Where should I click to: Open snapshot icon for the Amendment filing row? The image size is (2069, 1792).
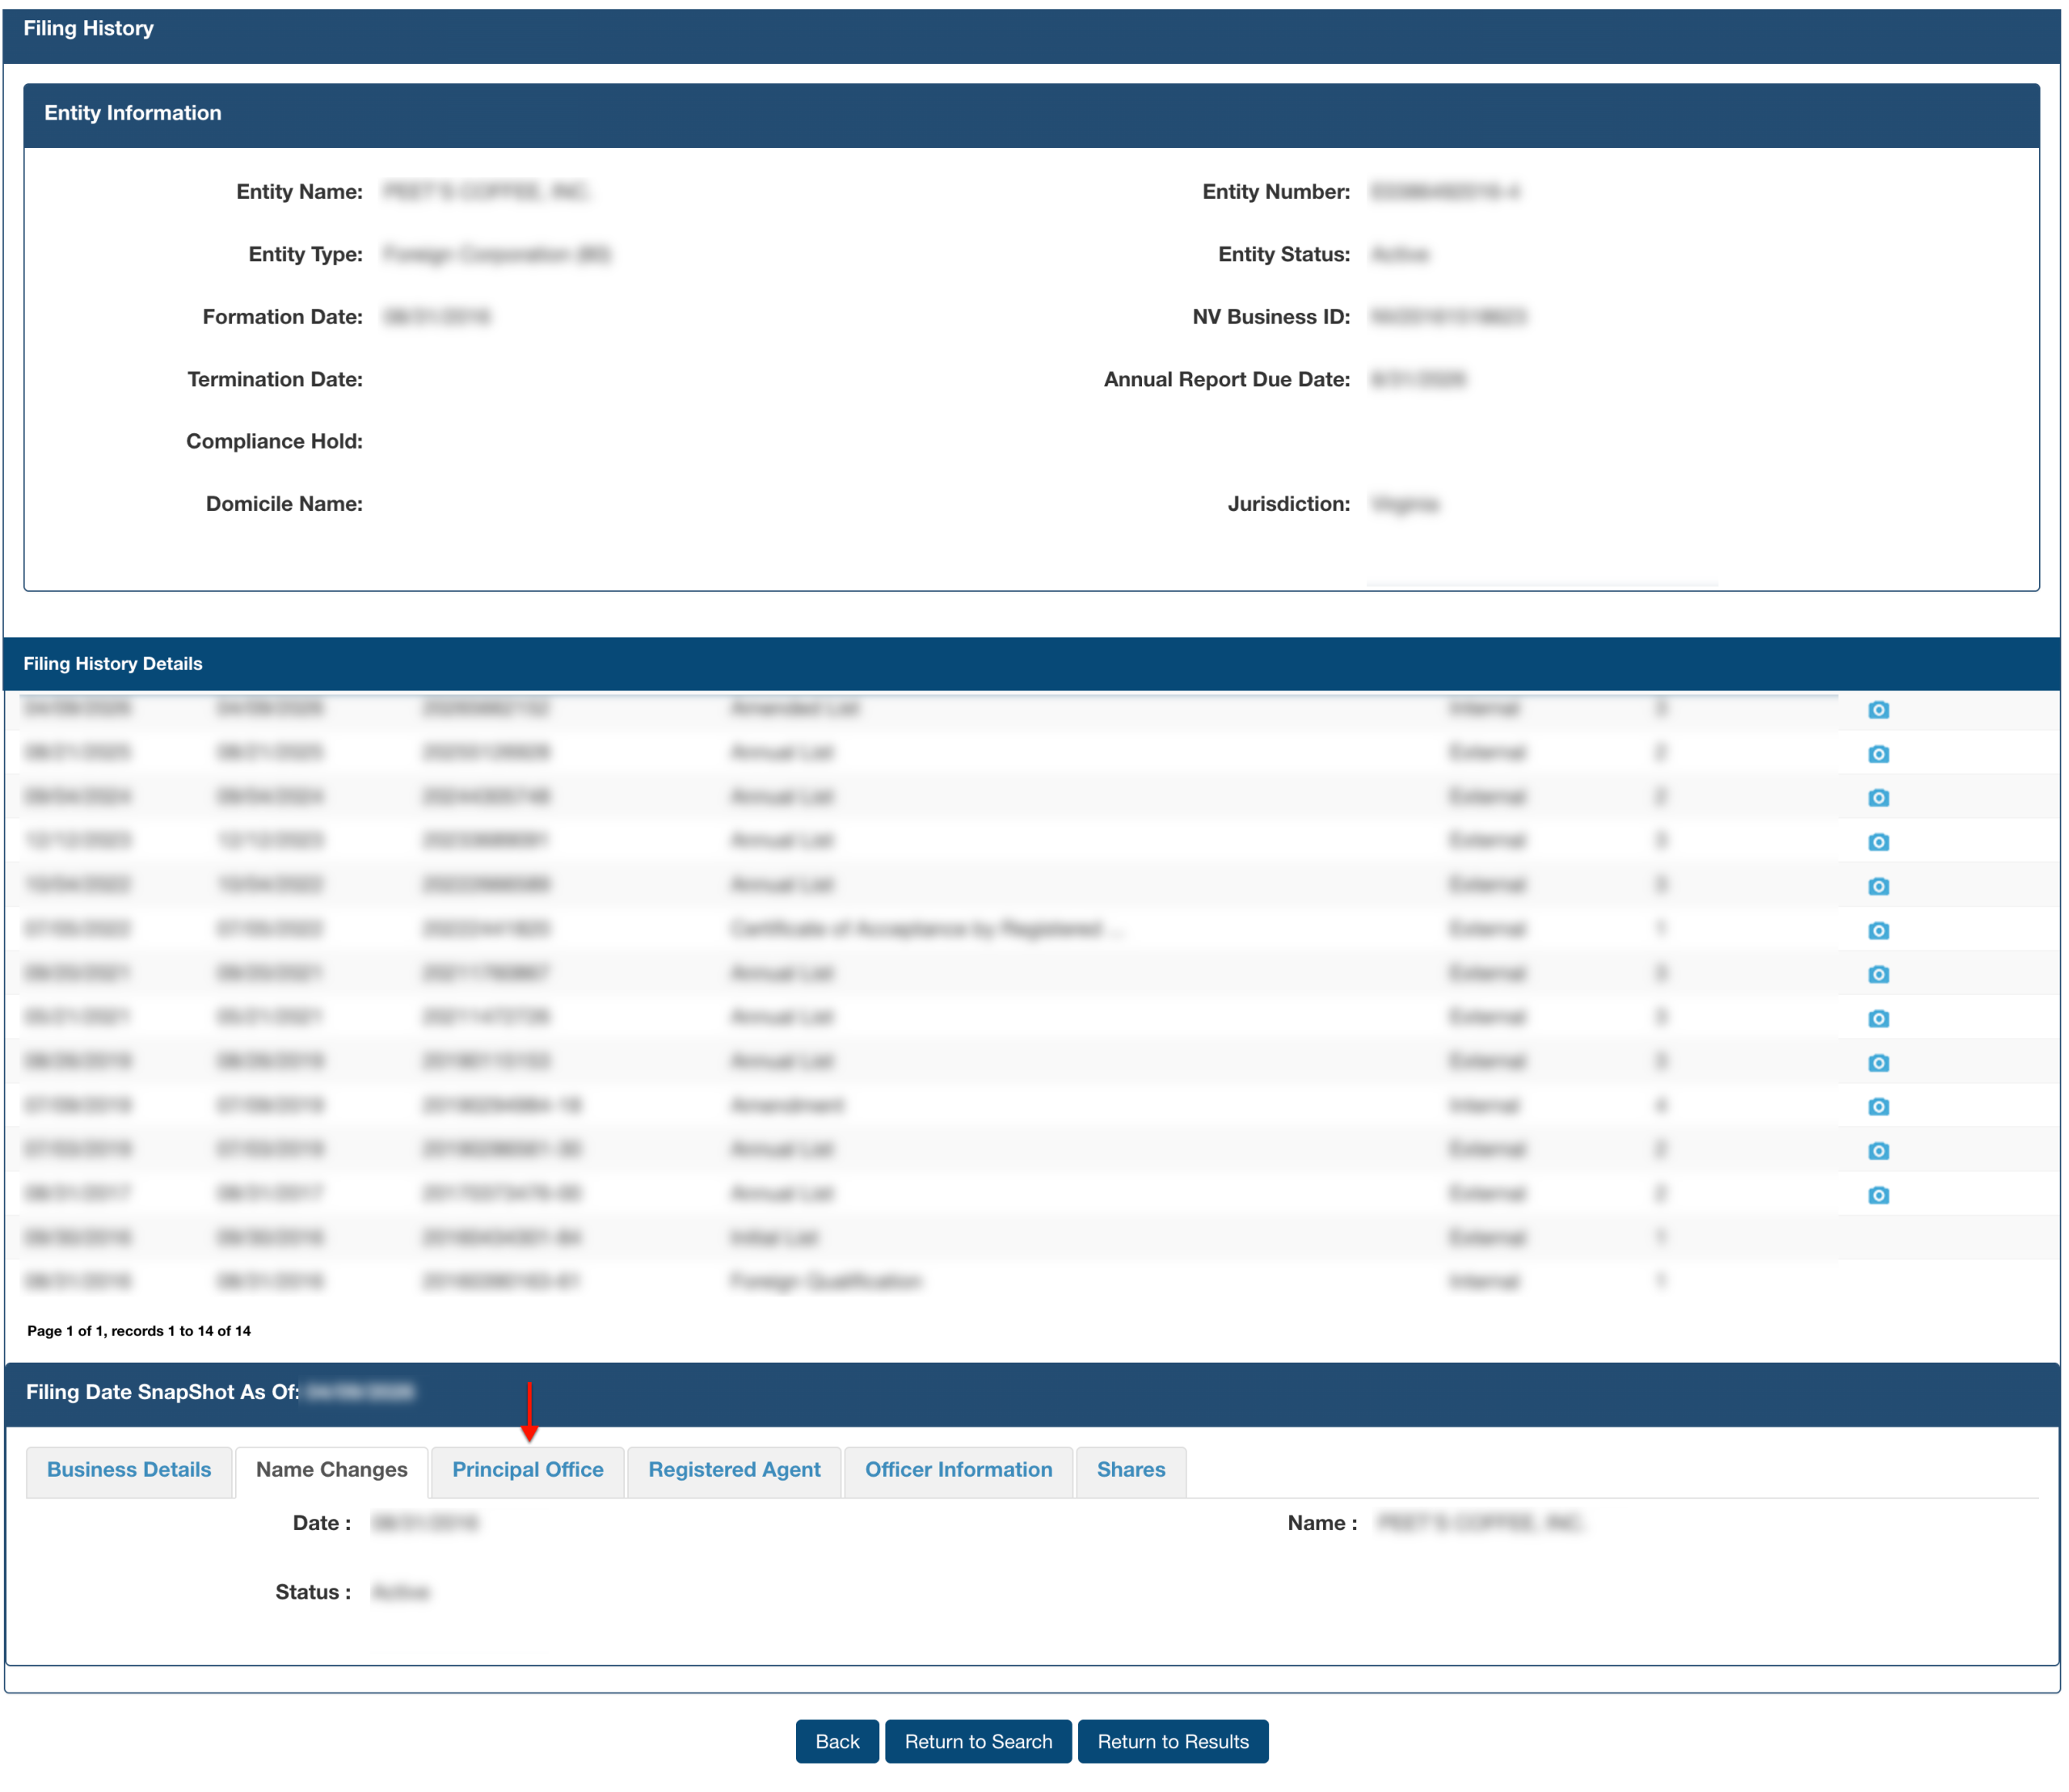[1878, 1106]
